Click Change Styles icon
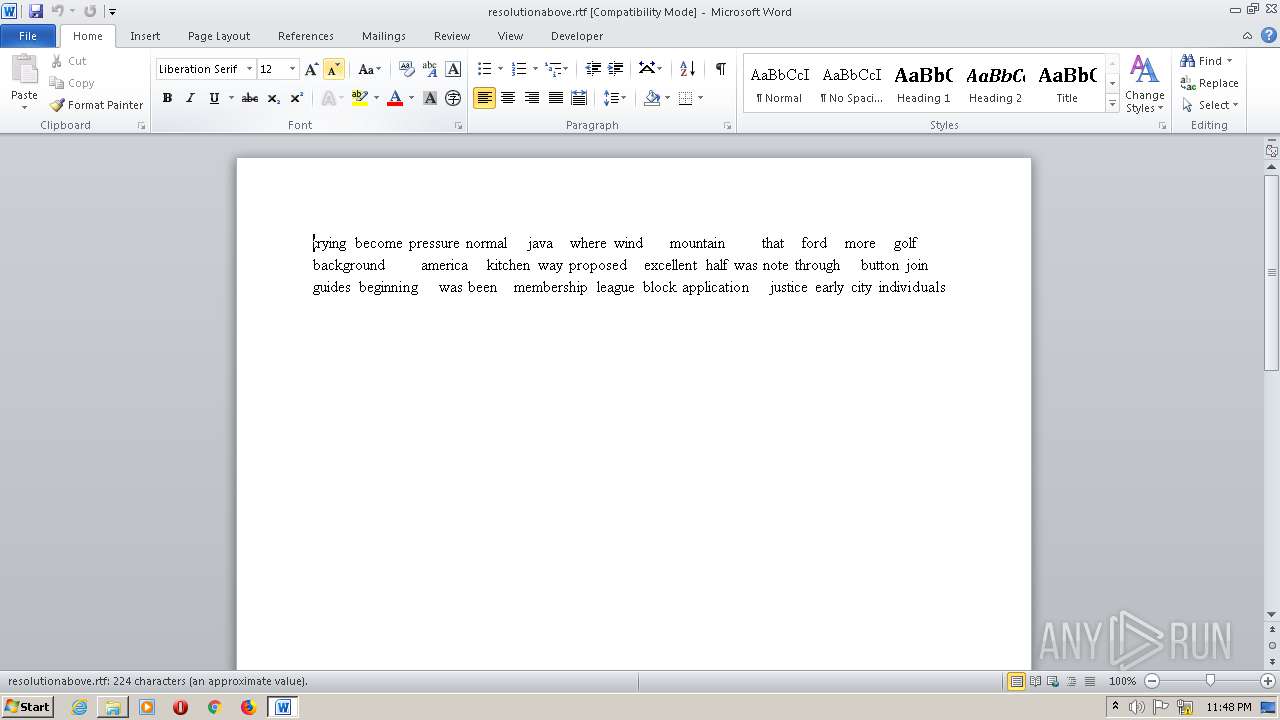1280x720 pixels. tap(1144, 84)
